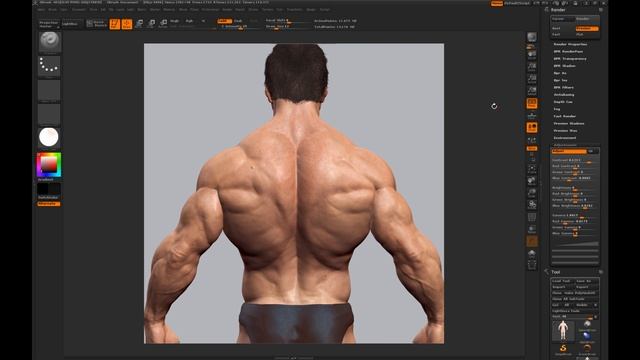640x360 pixels.
Task: Select the Scale transform icon in top shelf
Action: [151, 24]
